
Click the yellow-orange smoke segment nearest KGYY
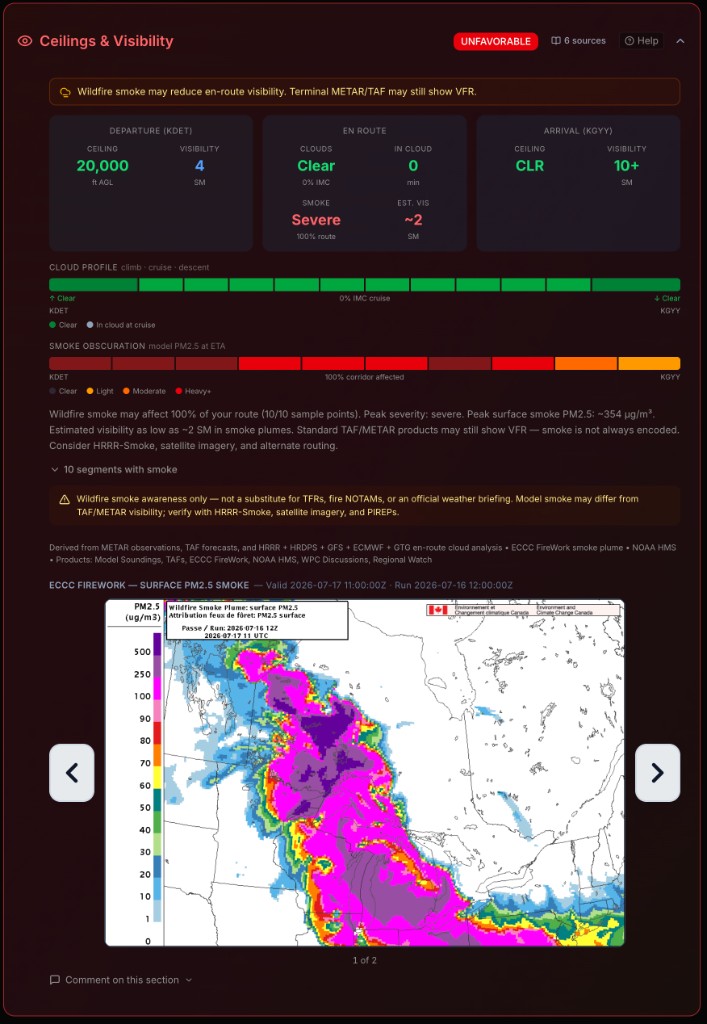649,363
